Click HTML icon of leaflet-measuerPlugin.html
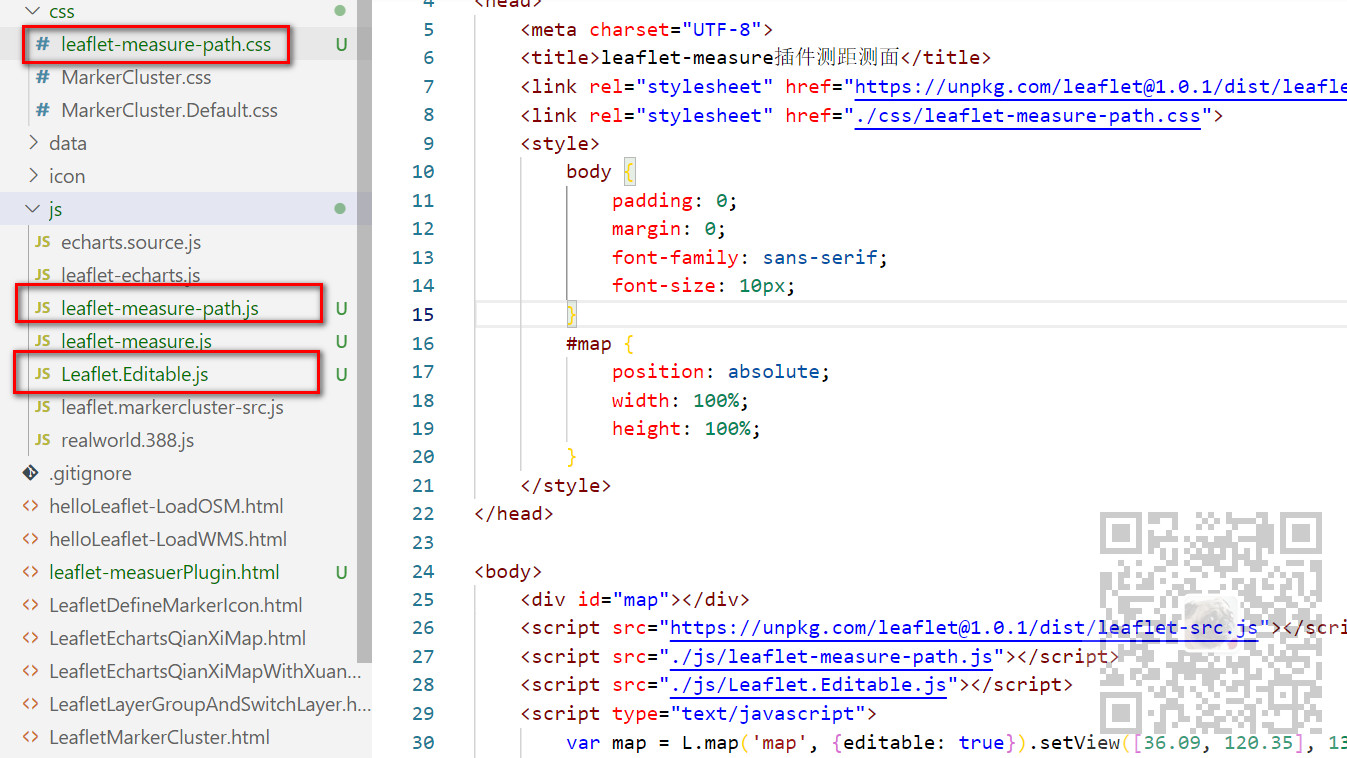 pyautogui.click(x=30, y=572)
